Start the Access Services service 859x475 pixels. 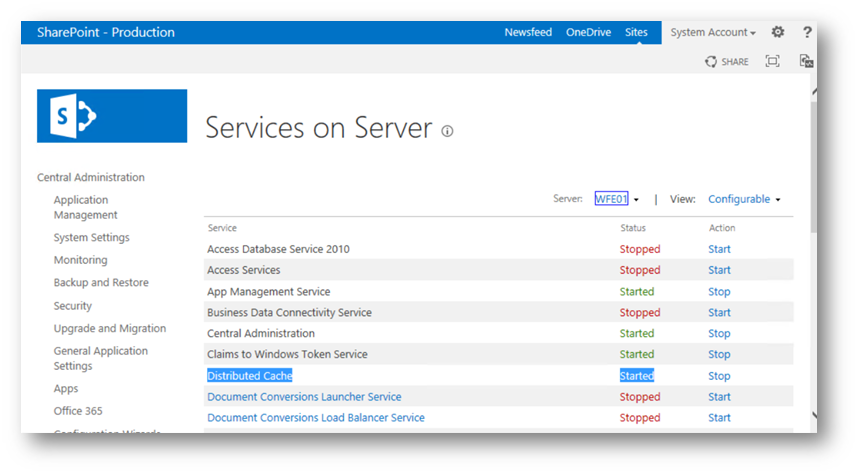point(719,270)
